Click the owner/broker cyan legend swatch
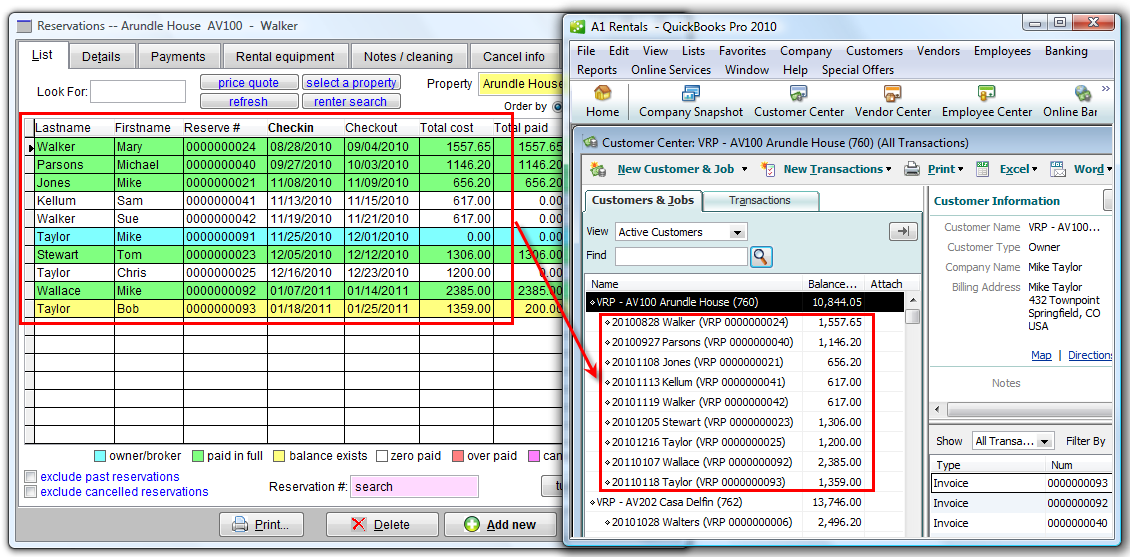 tap(100, 456)
